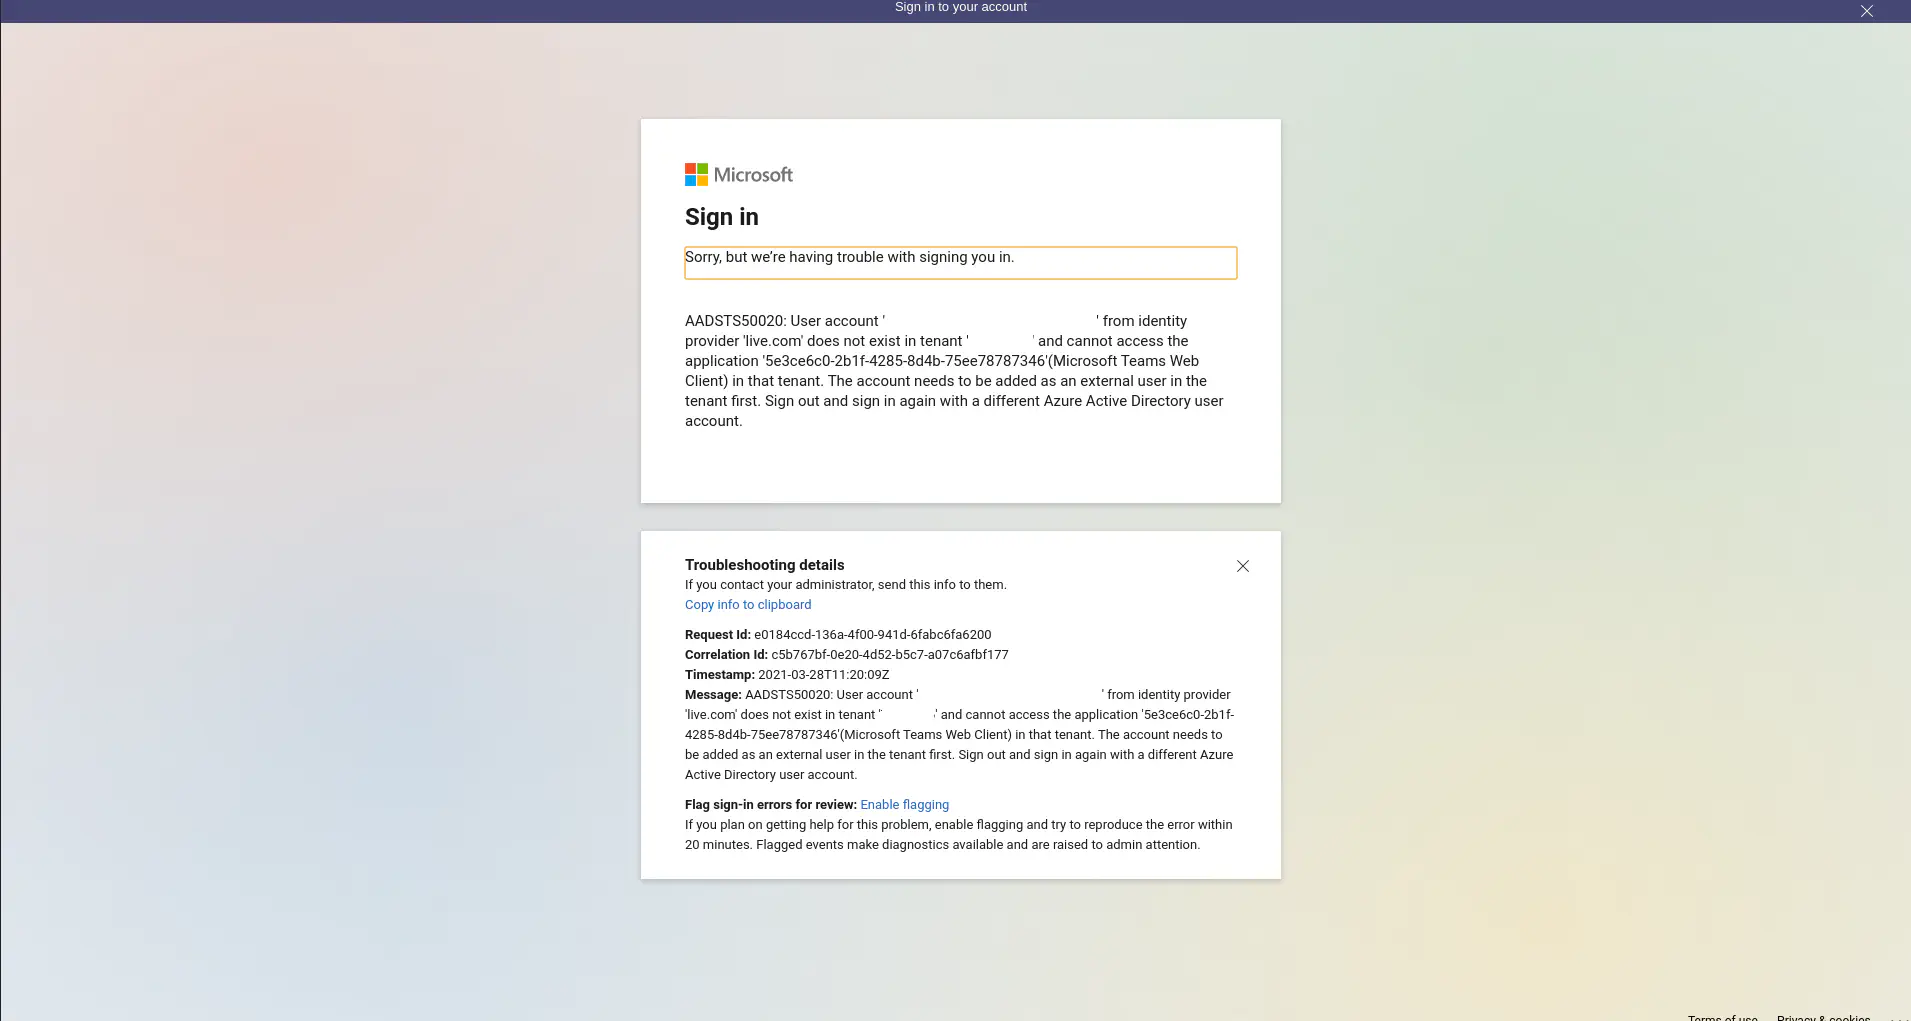Select the Sign in heading
This screenshot has height=1021, width=1911.
point(721,217)
